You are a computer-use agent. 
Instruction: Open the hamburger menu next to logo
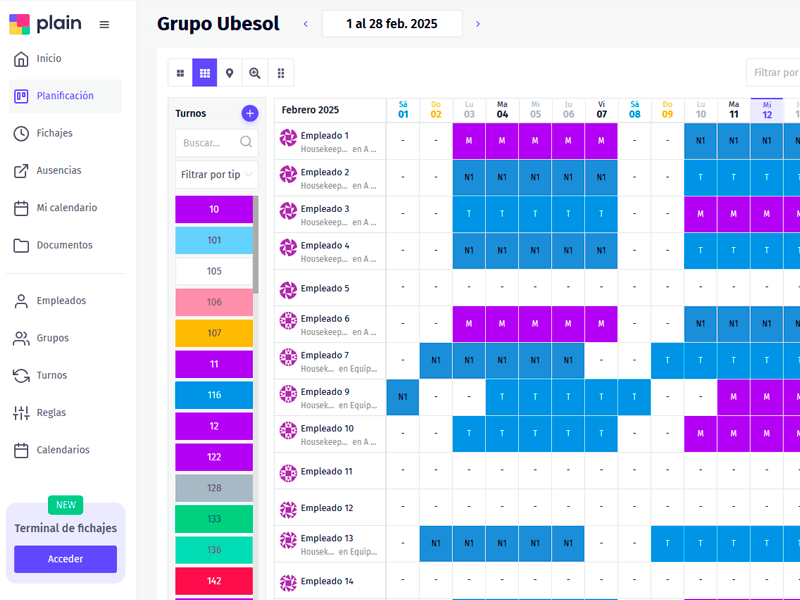coord(104,25)
